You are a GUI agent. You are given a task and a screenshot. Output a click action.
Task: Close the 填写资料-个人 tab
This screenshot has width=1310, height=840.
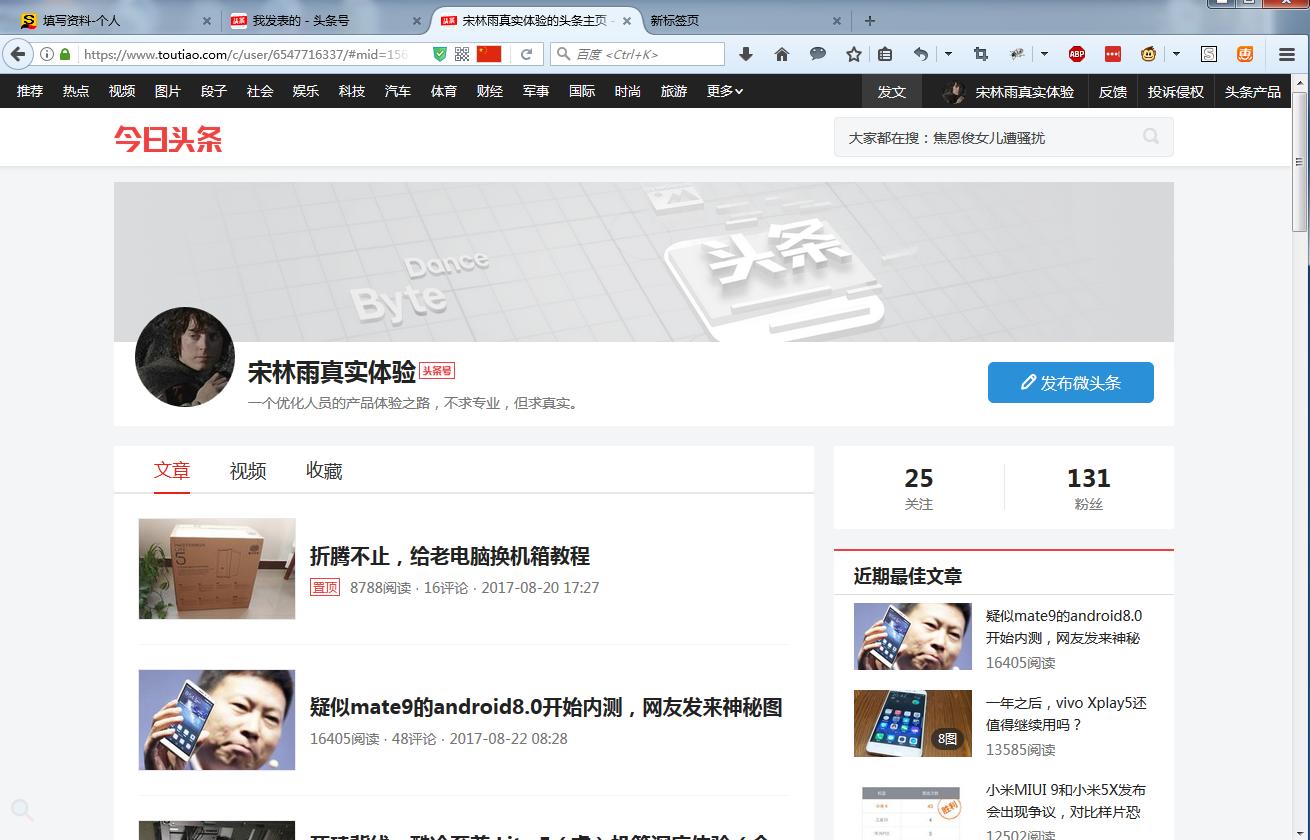pyautogui.click(x=207, y=20)
